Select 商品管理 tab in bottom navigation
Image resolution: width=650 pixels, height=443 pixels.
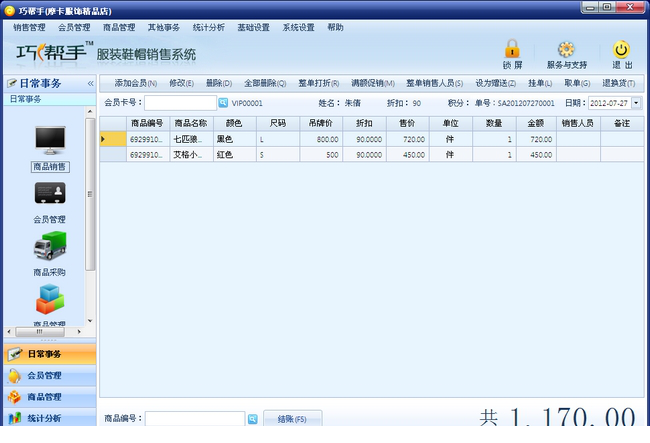(50, 397)
